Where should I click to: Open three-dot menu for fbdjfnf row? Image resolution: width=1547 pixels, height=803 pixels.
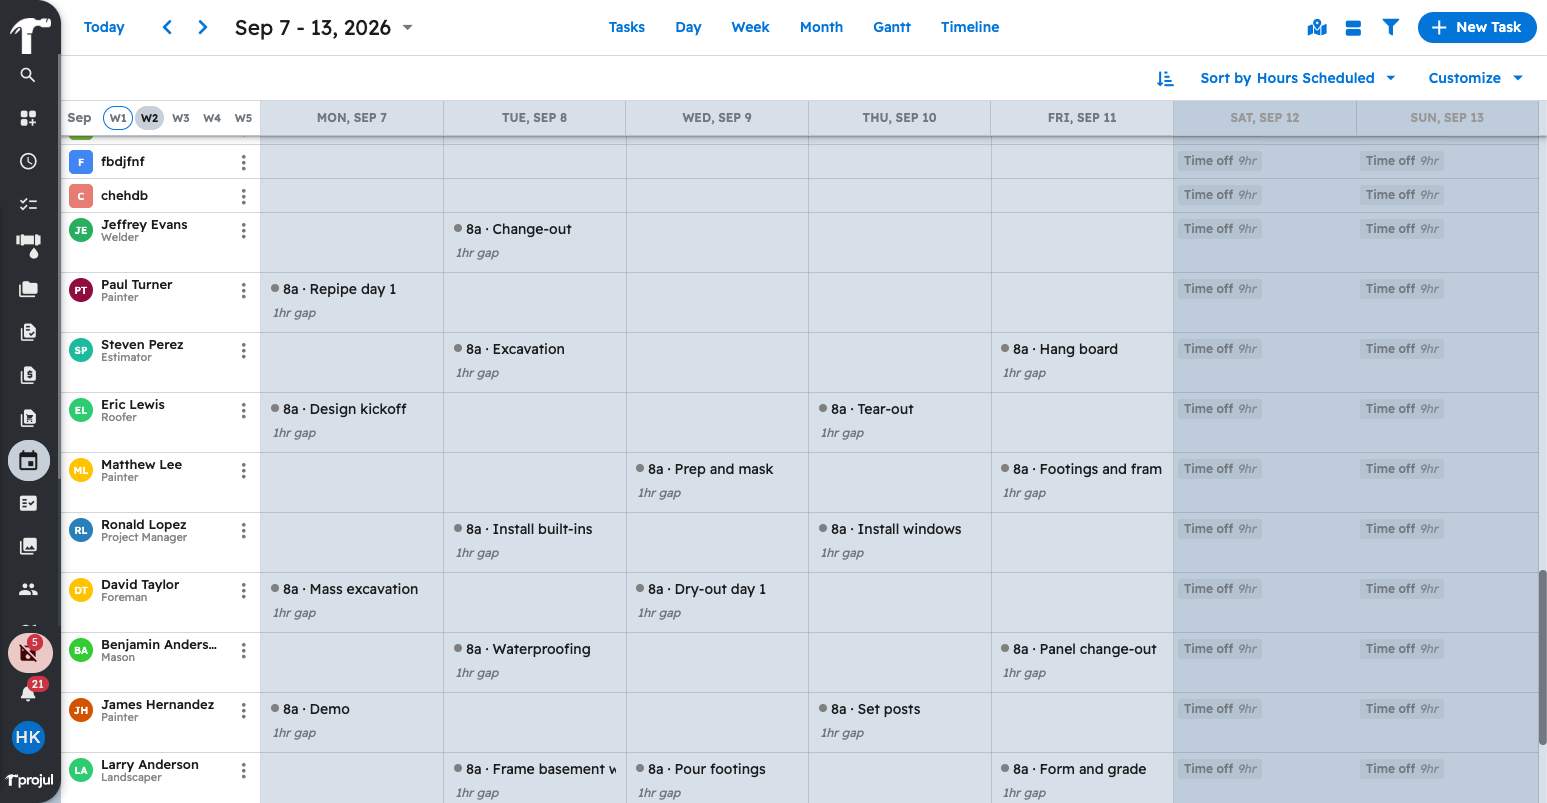coord(243,162)
